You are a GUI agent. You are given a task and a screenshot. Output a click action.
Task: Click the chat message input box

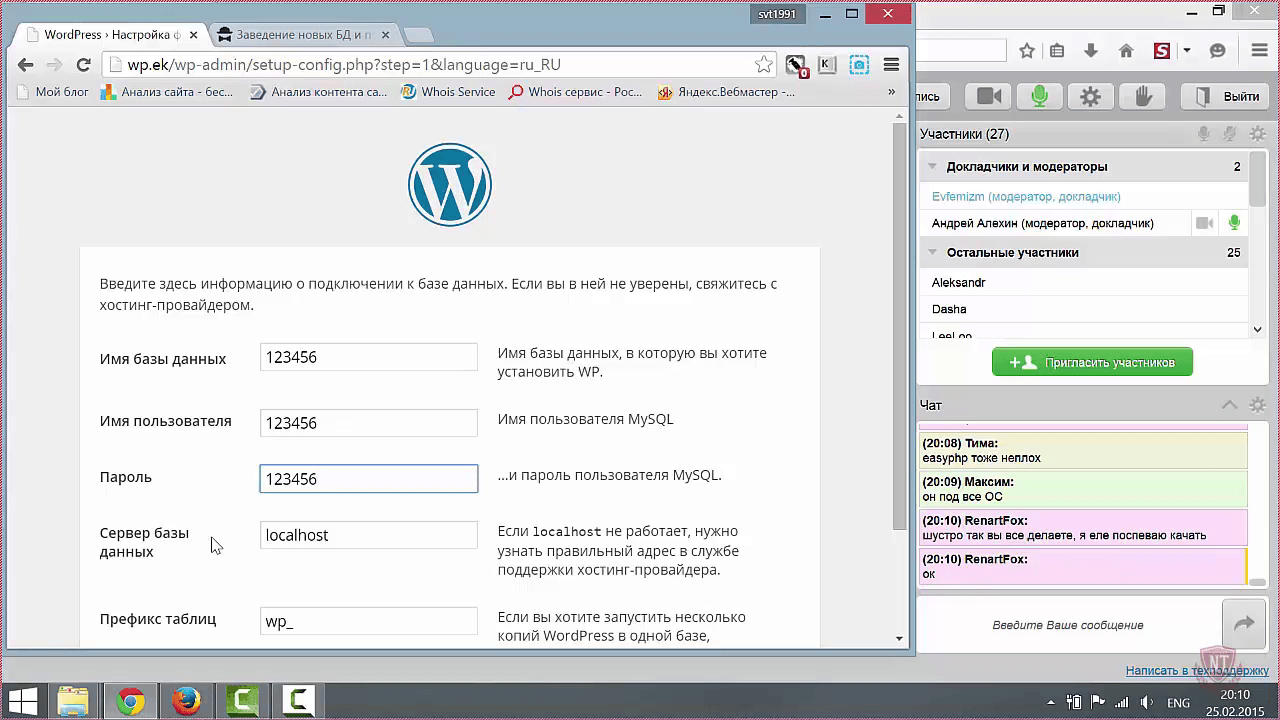click(x=1068, y=625)
